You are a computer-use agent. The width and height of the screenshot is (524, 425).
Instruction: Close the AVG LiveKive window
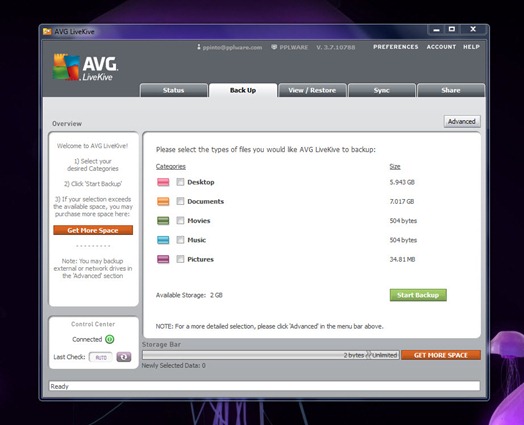click(x=473, y=29)
